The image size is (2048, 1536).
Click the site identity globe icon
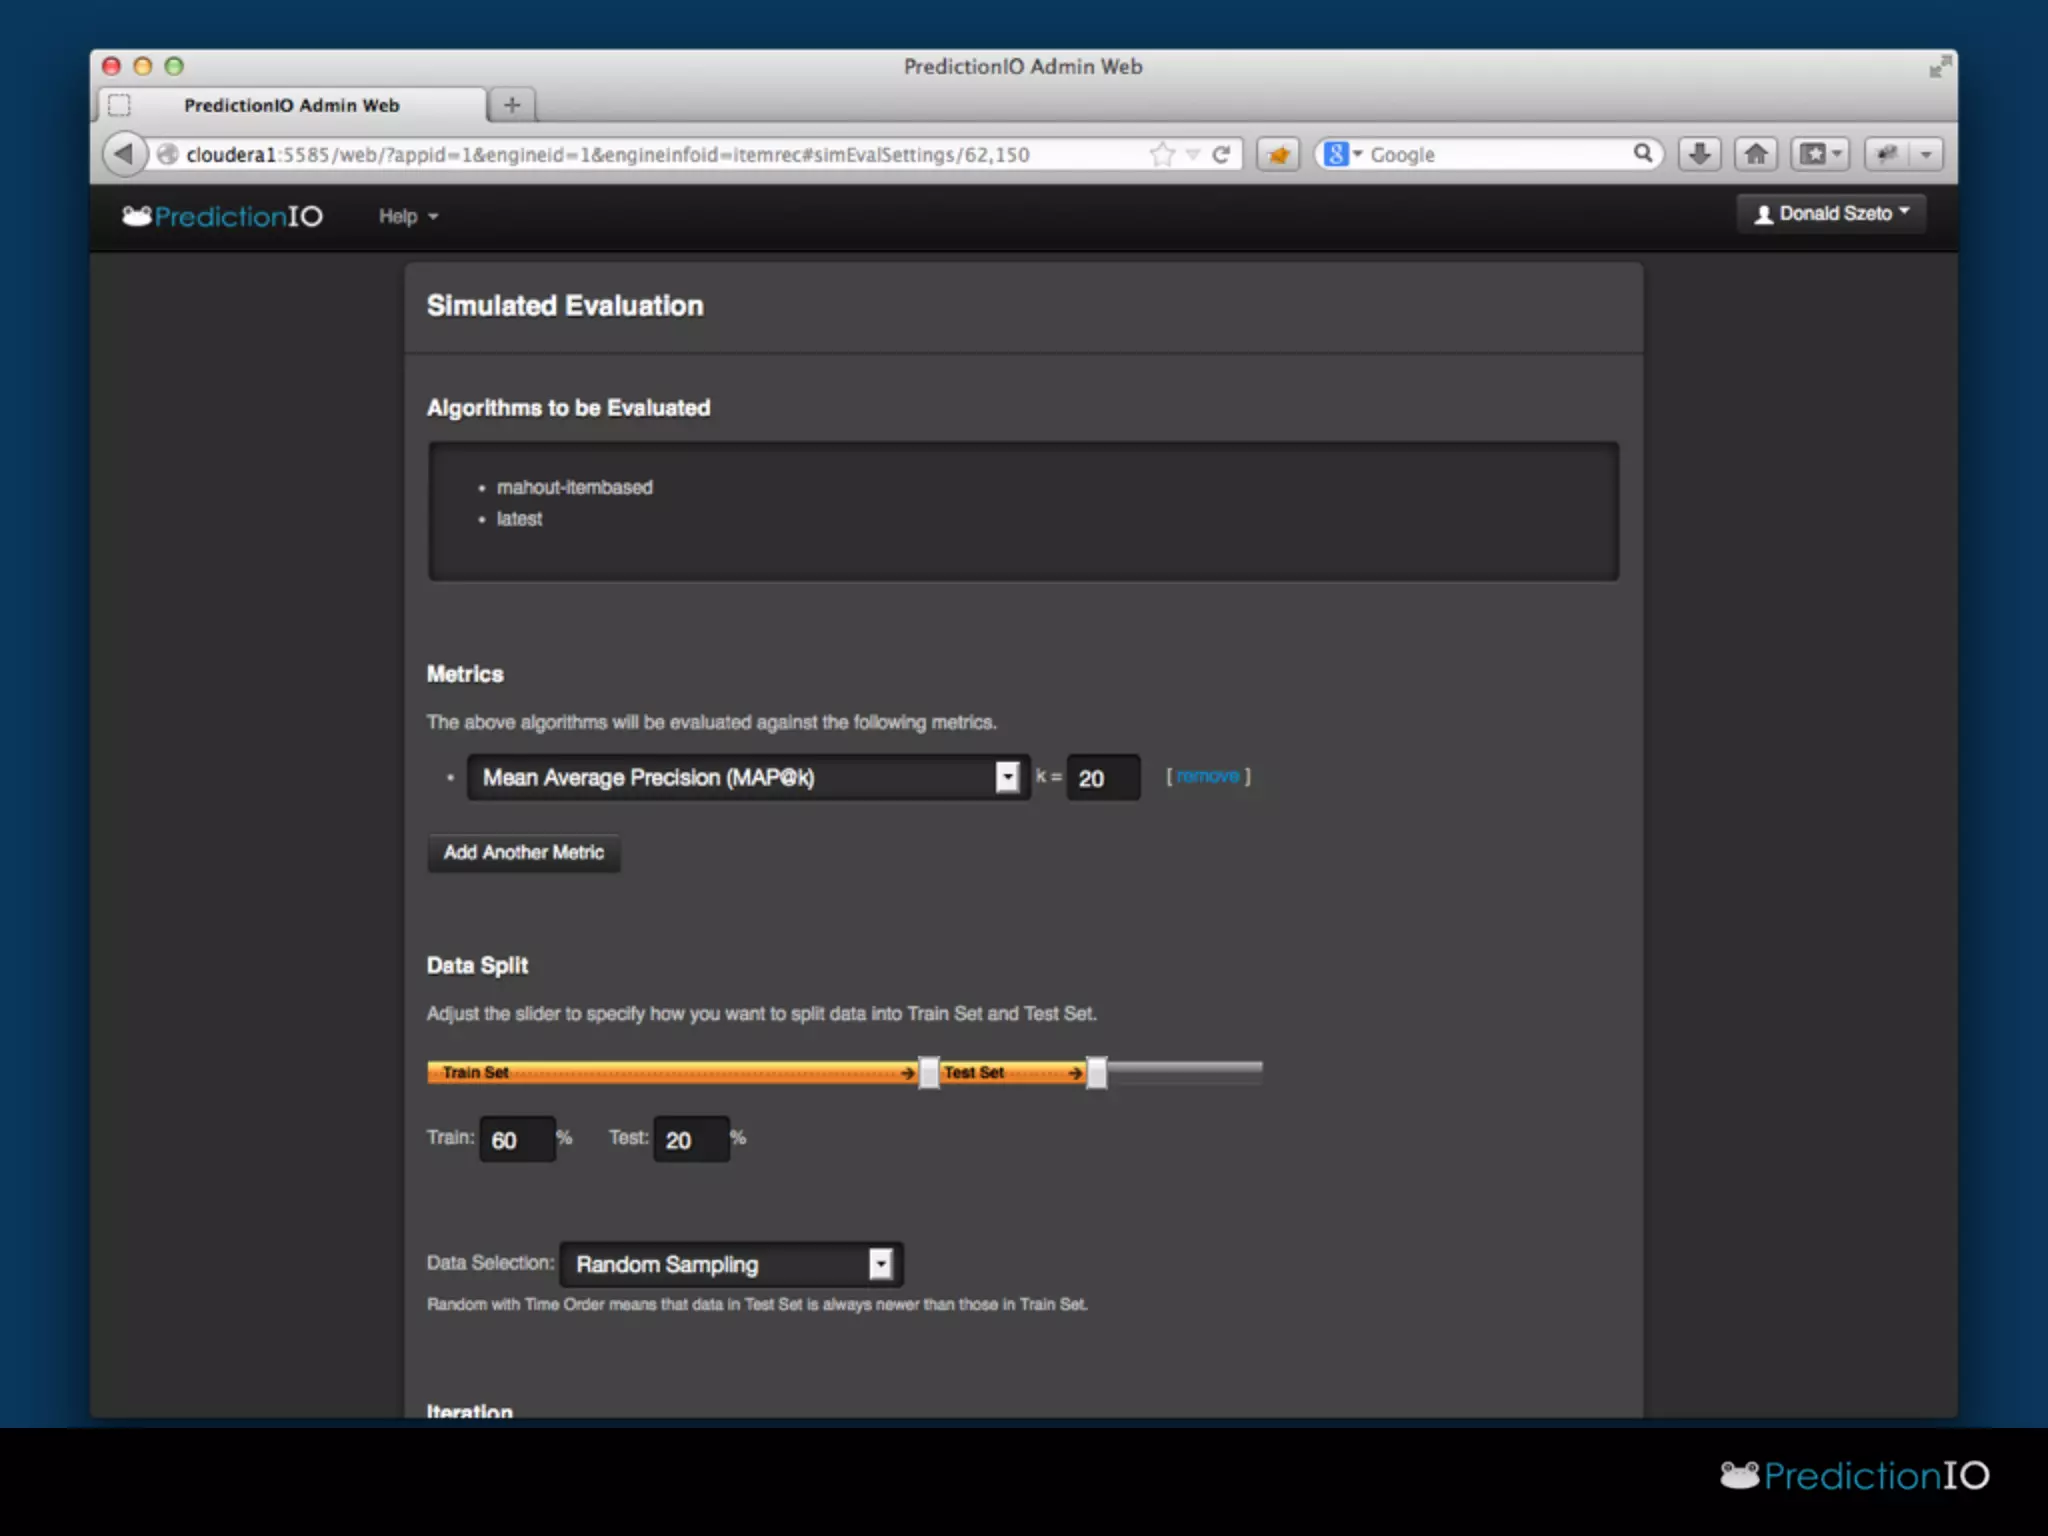(x=168, y=154)
